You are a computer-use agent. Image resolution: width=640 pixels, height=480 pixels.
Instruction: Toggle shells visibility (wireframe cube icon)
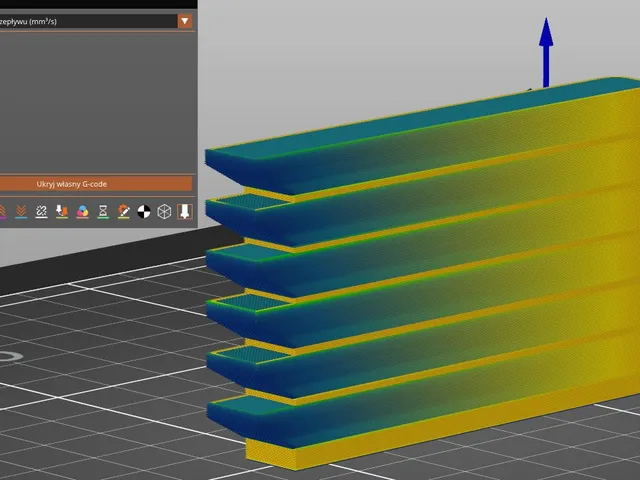click(164, 211)
